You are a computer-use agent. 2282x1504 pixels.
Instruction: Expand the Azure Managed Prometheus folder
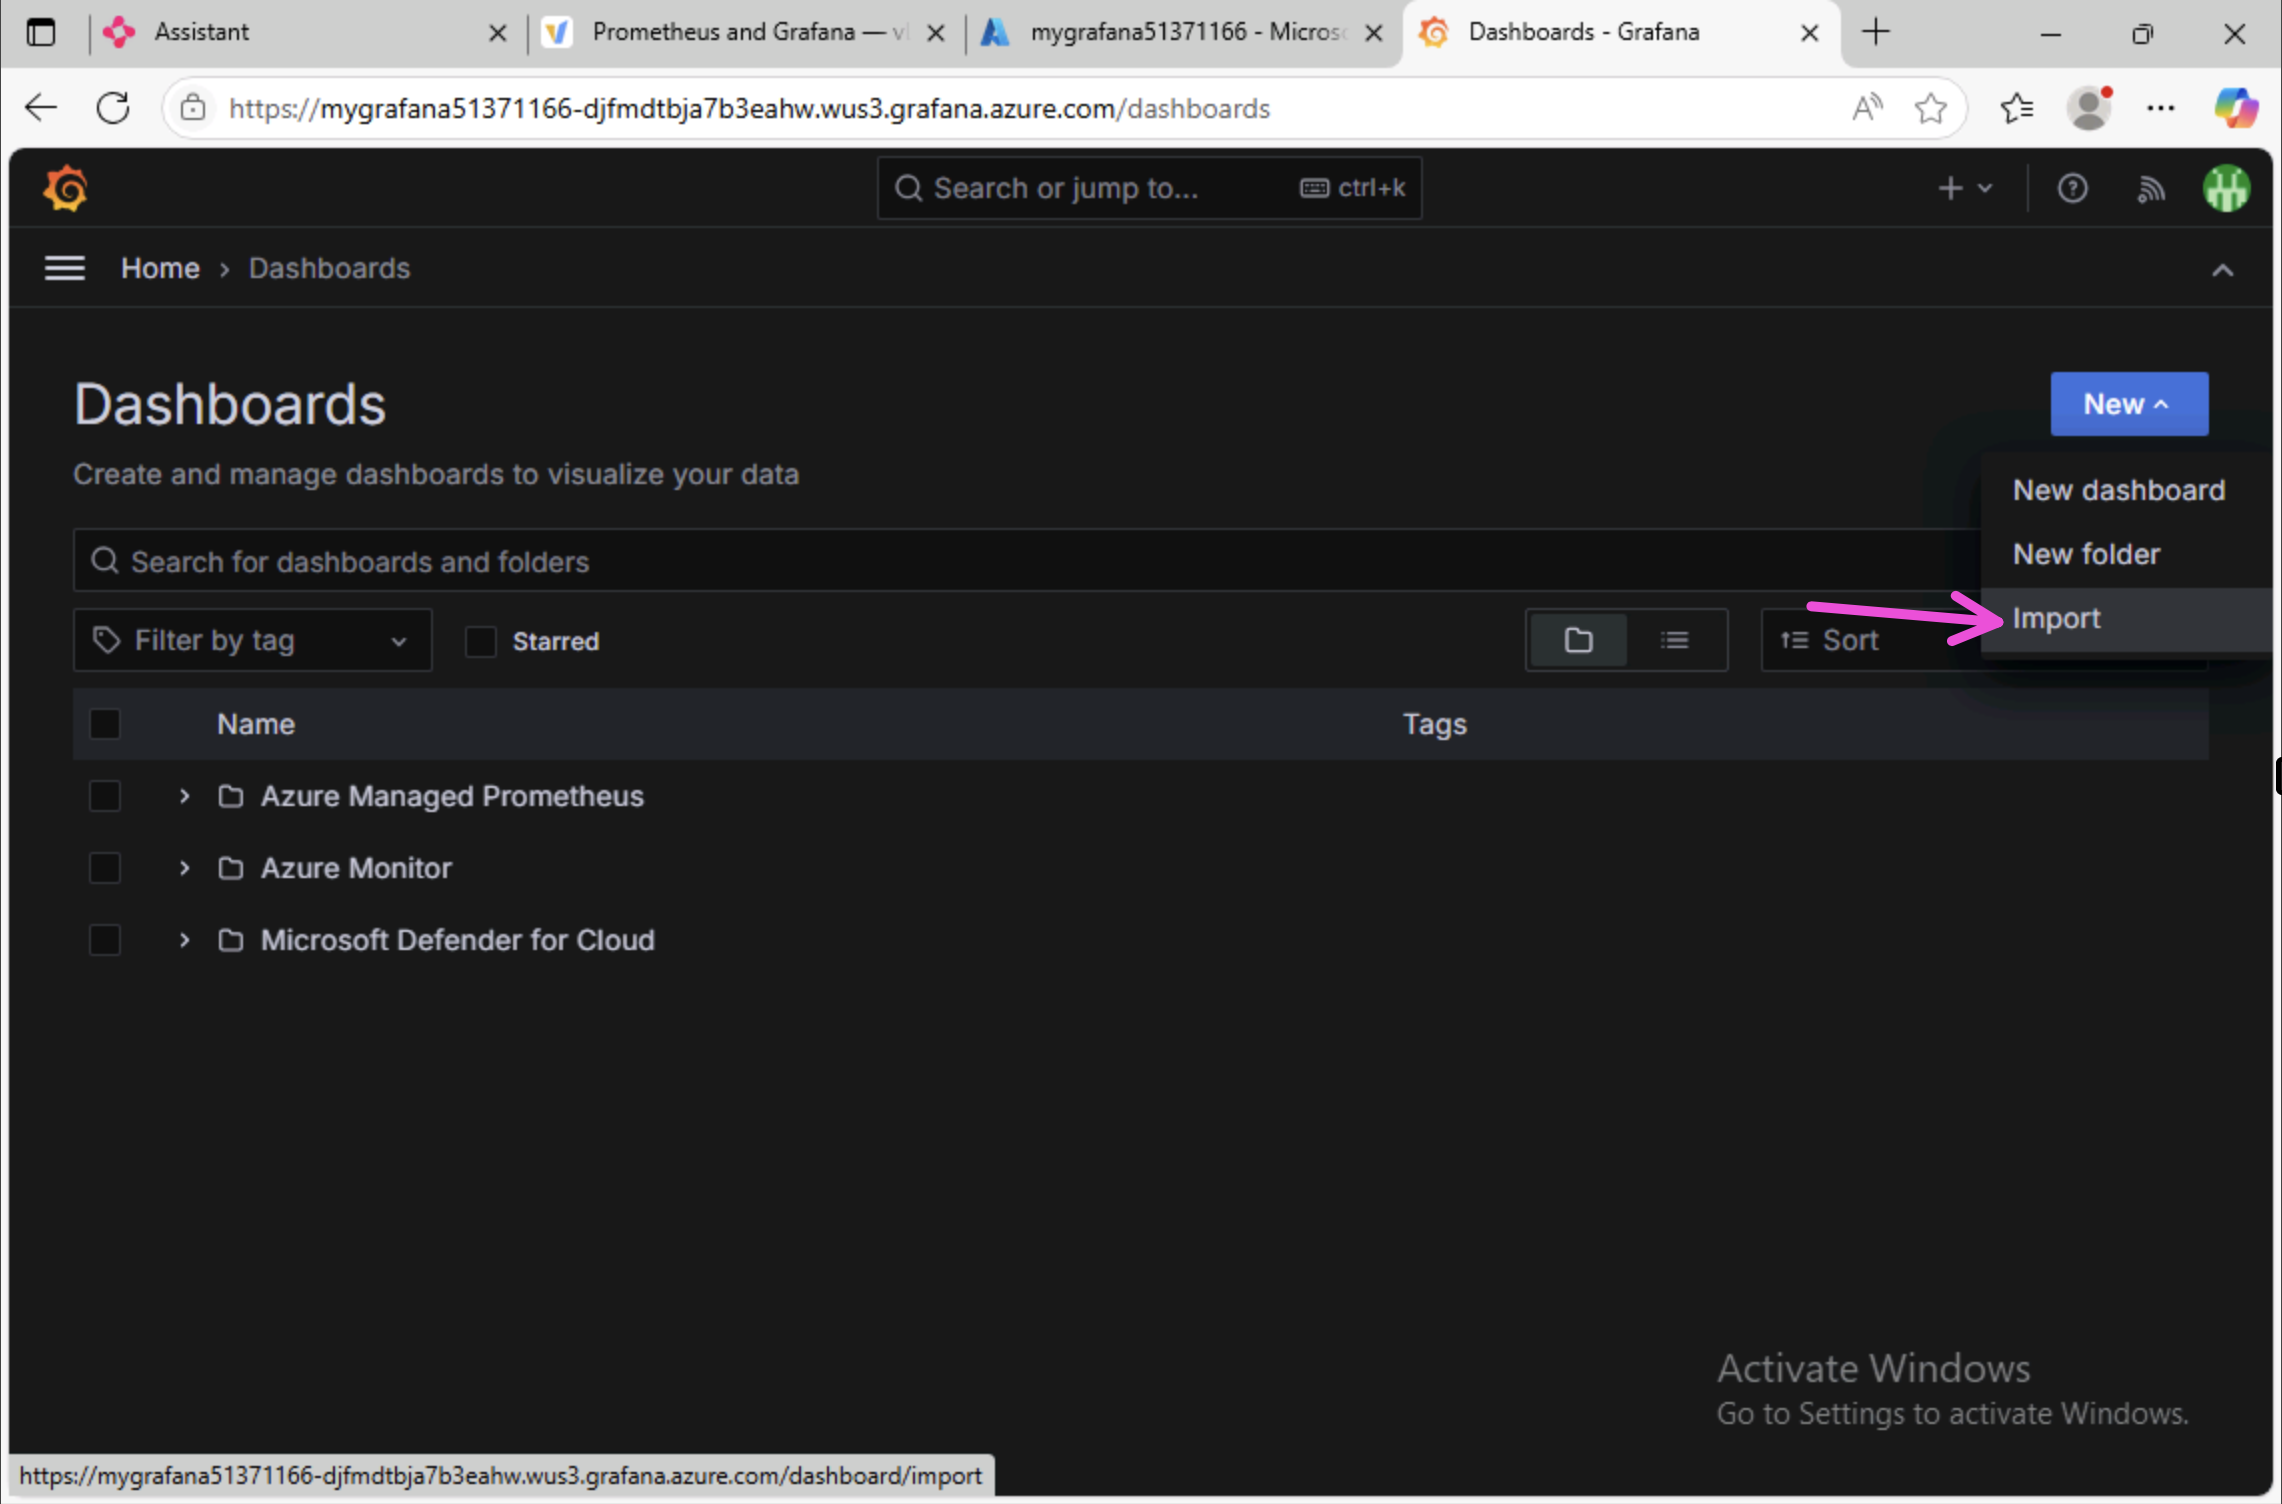[x=184, y=796]
